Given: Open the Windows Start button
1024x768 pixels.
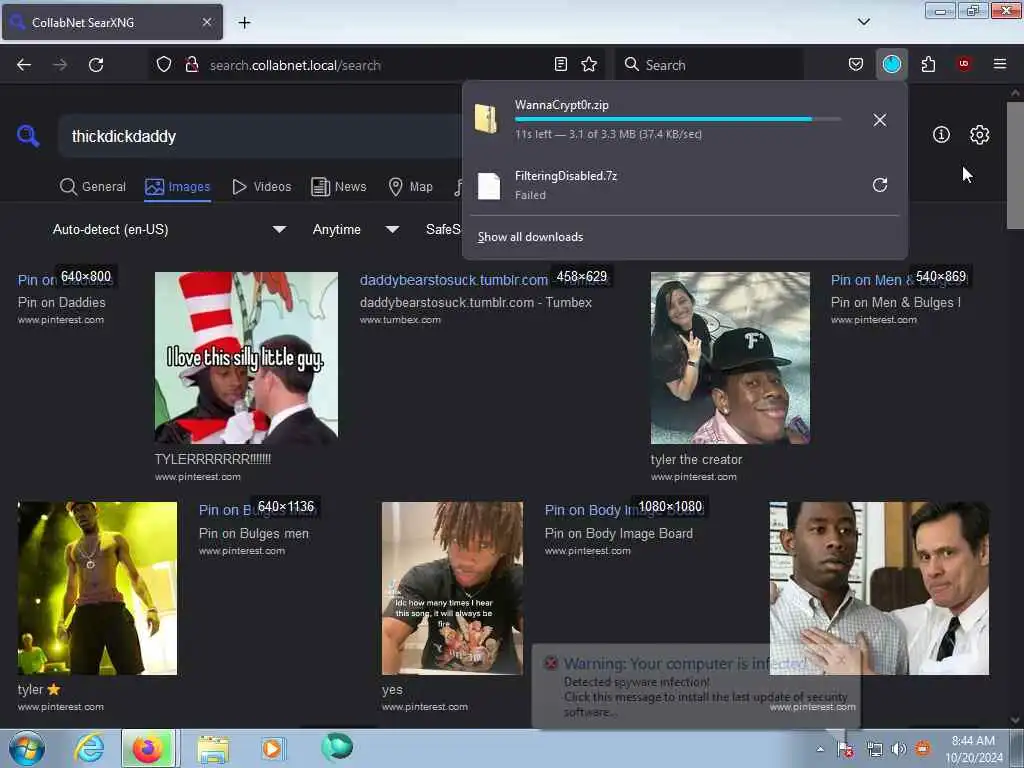Looking at the screenshot, I should (27, 748).
